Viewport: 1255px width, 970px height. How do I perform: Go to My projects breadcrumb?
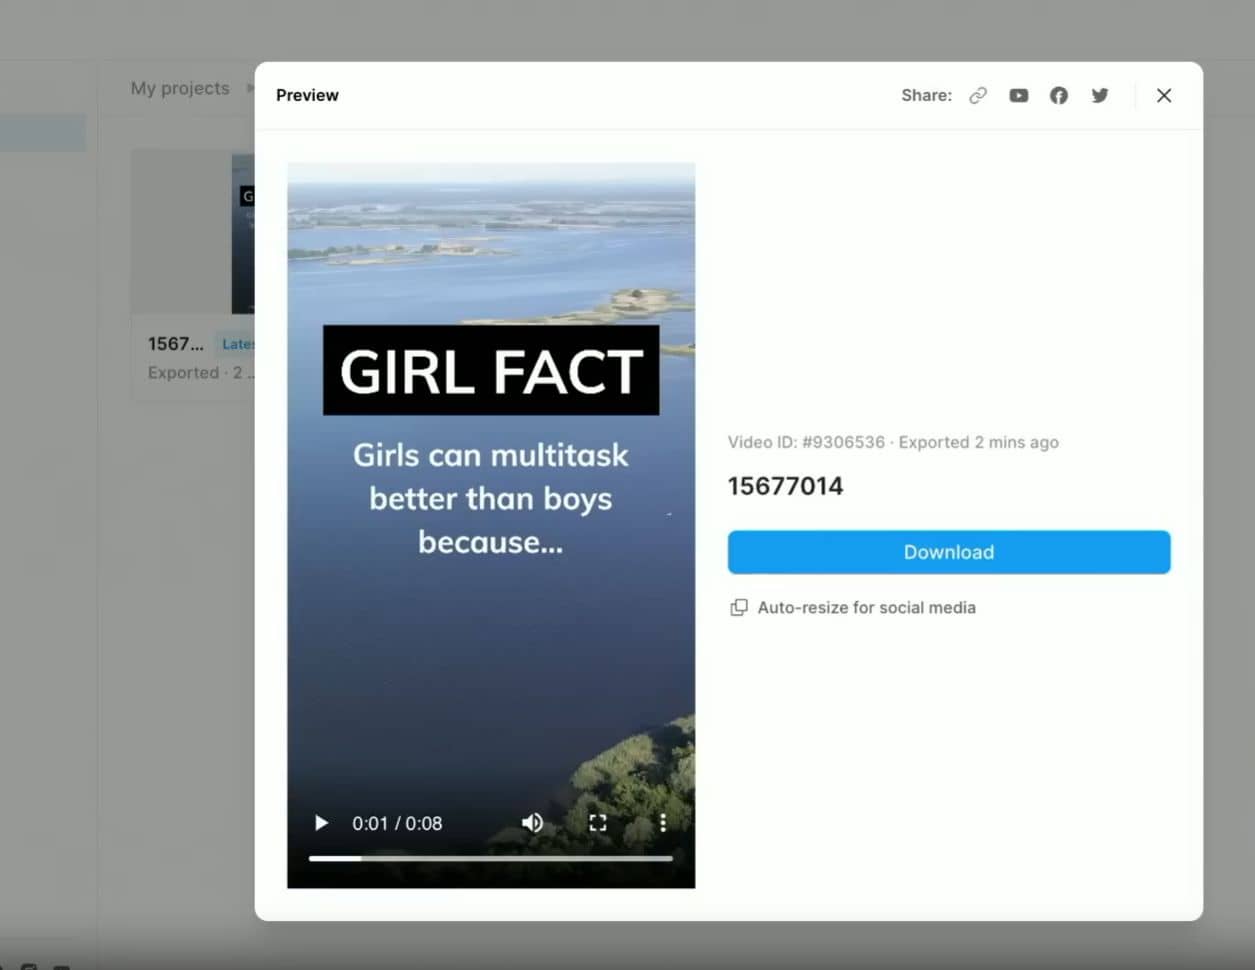[x=180, y=88]
